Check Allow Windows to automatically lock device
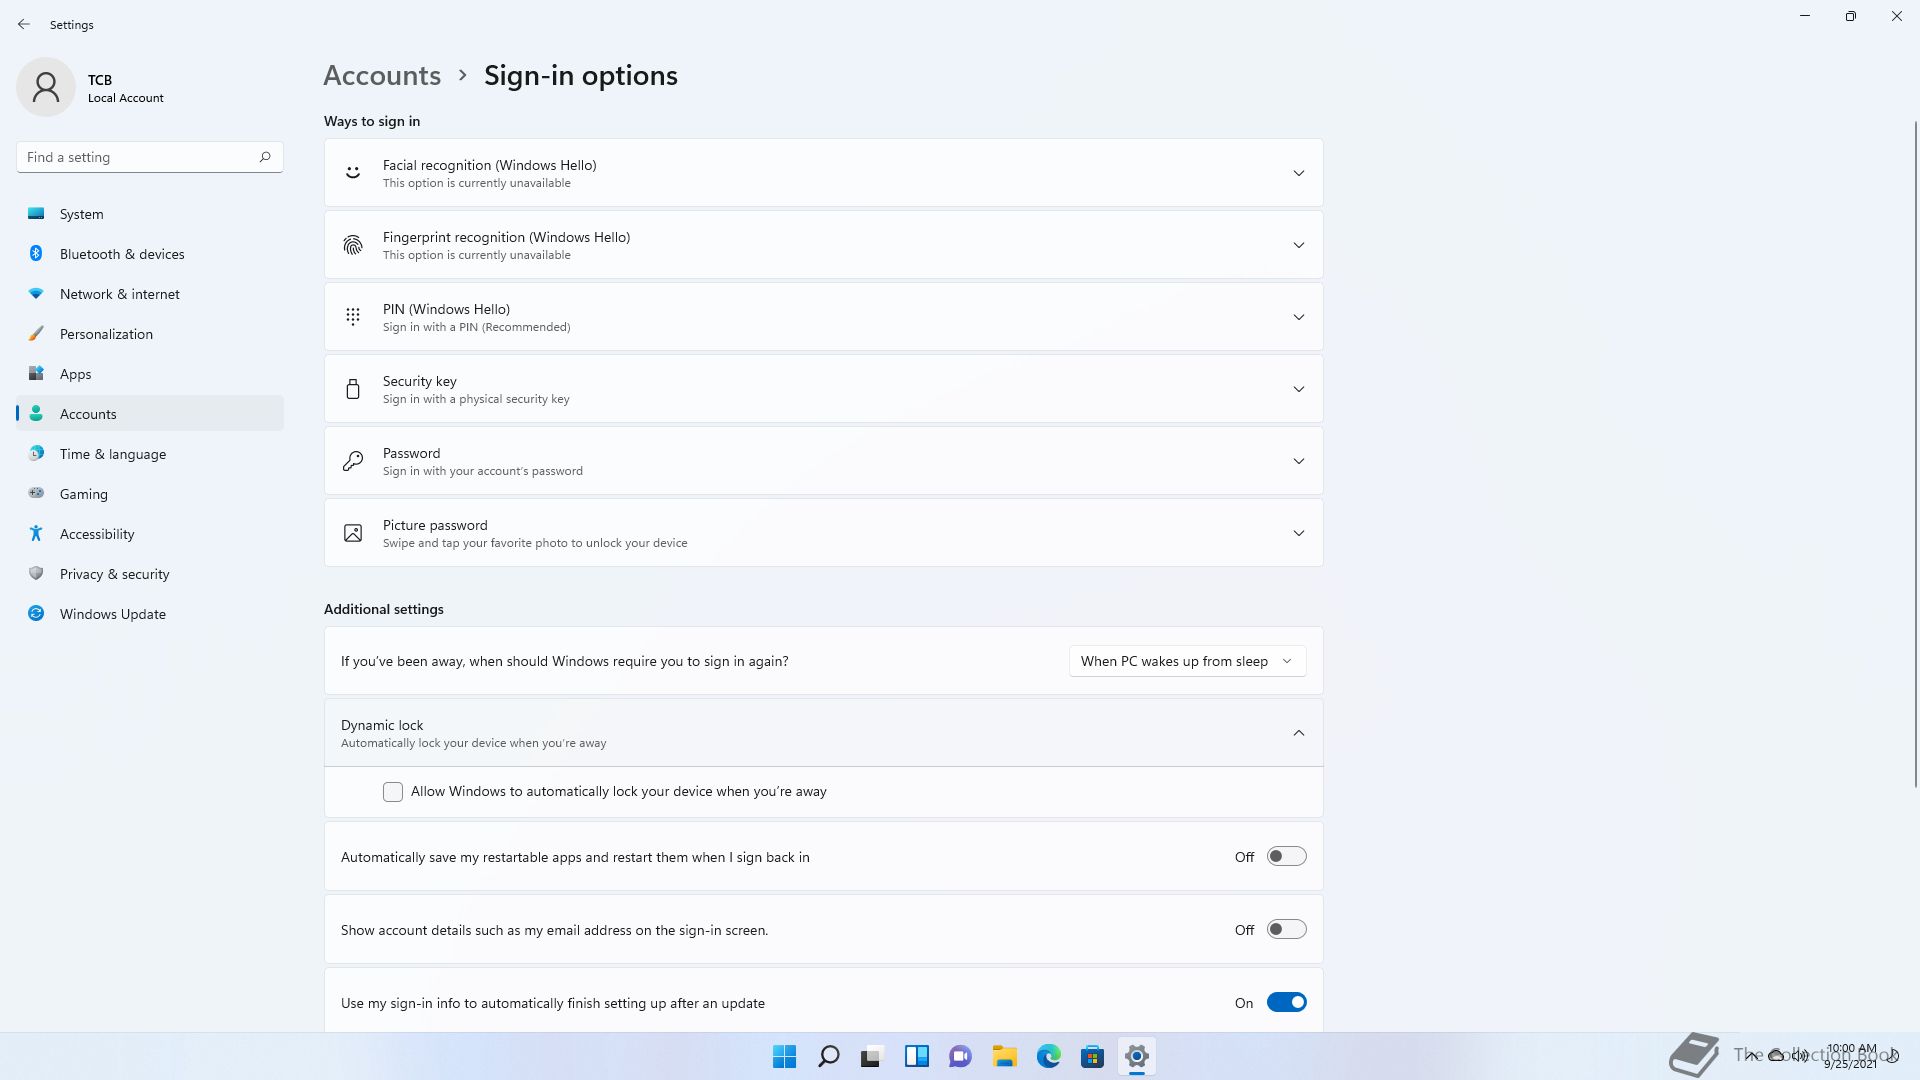Viewport: 1920px width, 1080px height. point(393,792)
